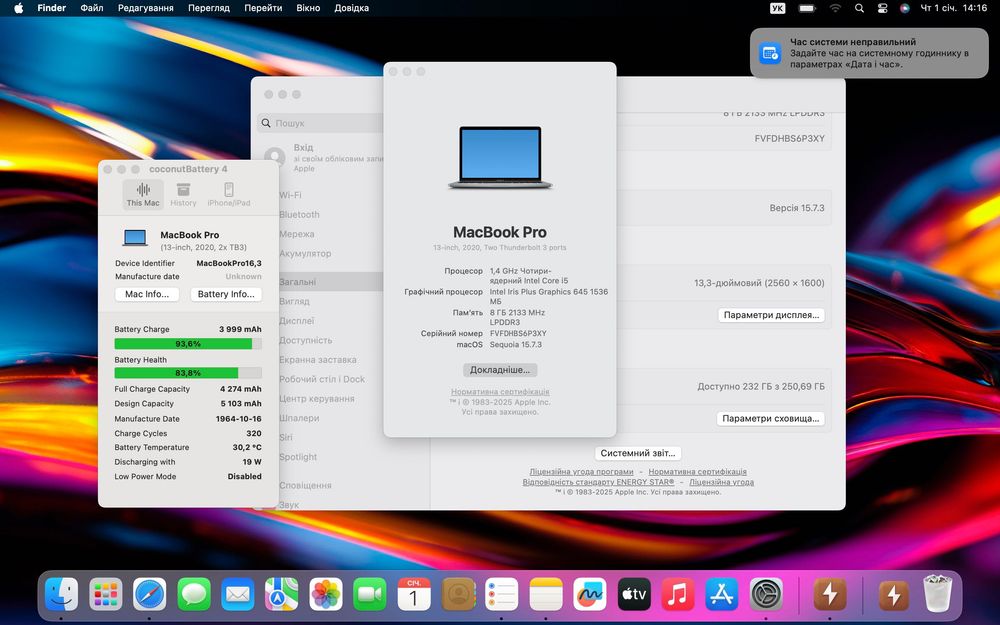Open battery status in the menu bar
Screen dimensions: 1000x625
coord(807,8)
